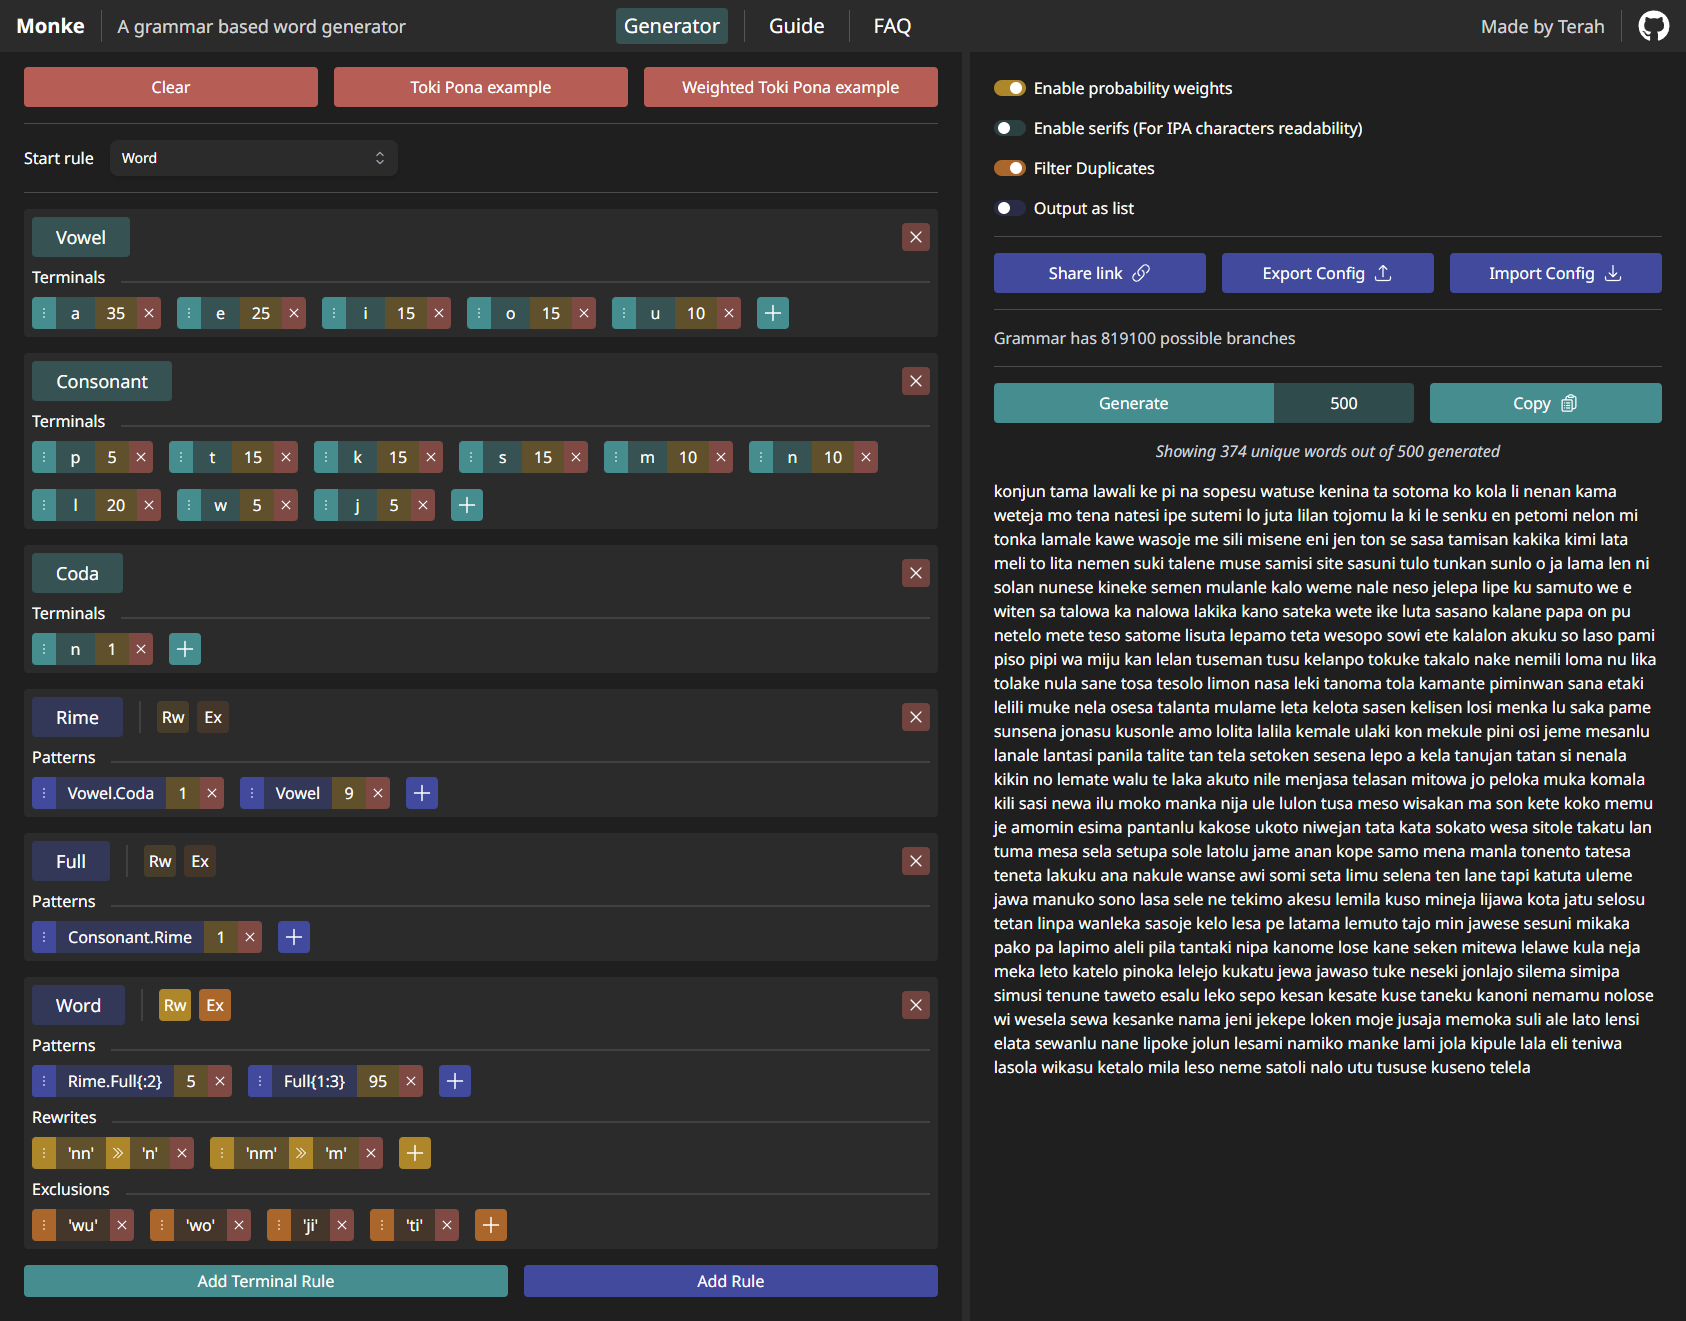Toggle Ex option on Rime rule
This screenshot has width=1686, height=1321.
[213, 717]
